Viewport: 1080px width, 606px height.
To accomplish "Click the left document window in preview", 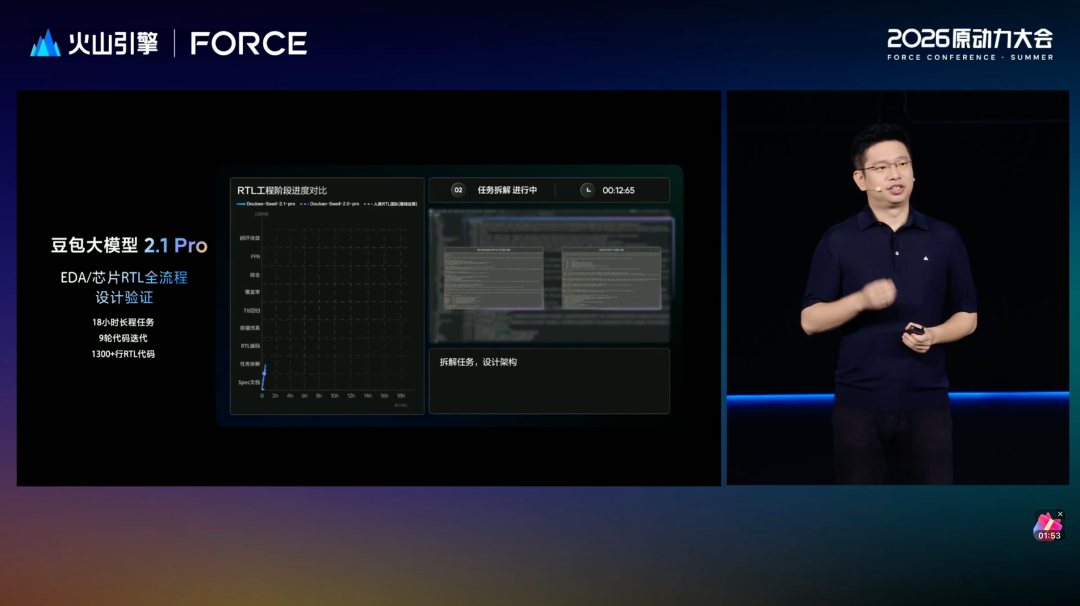I will pos(493,278).
